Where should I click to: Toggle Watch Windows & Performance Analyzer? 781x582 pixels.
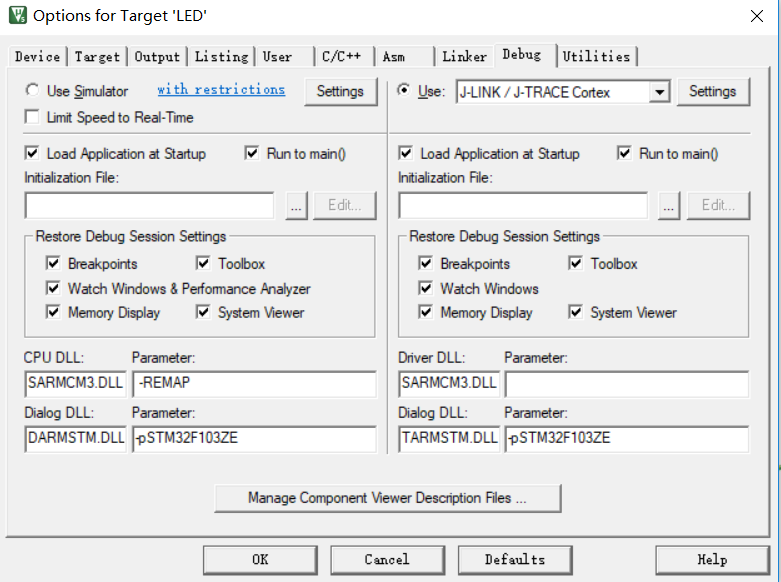pyautogui.click(x=53, y=288)
